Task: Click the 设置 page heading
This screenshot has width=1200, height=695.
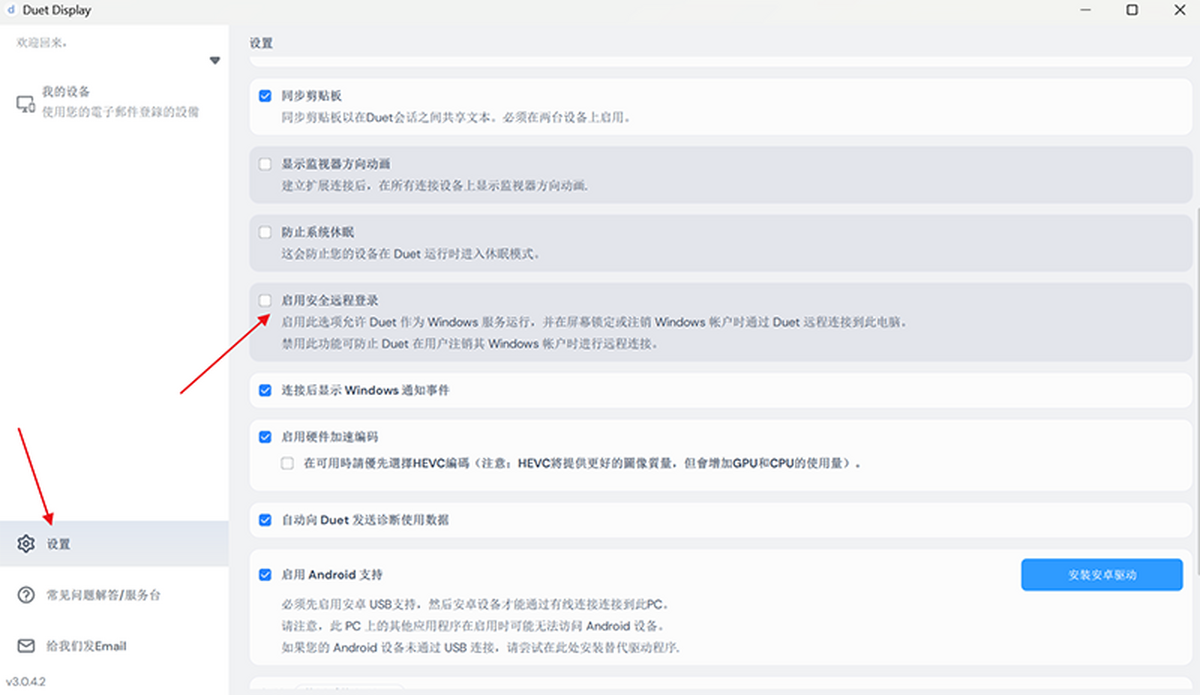Action: pyautogui.click(x=261, y=44)
